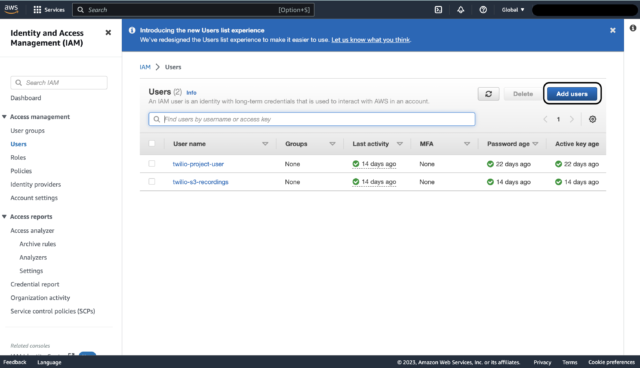640x368 pixels.
Task: Select checkbox for twilio-s3-recordings
Action: click(x=152, y=182)
